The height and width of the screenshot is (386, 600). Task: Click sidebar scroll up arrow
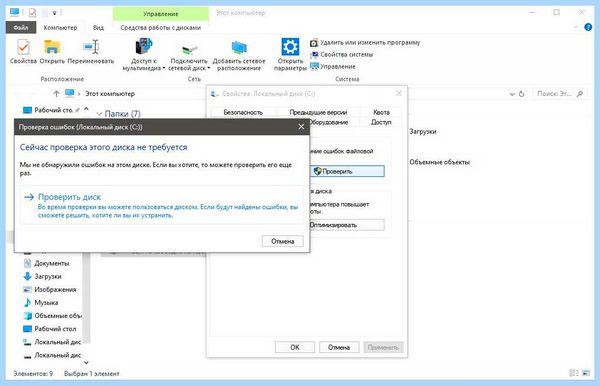pos(86,109)
